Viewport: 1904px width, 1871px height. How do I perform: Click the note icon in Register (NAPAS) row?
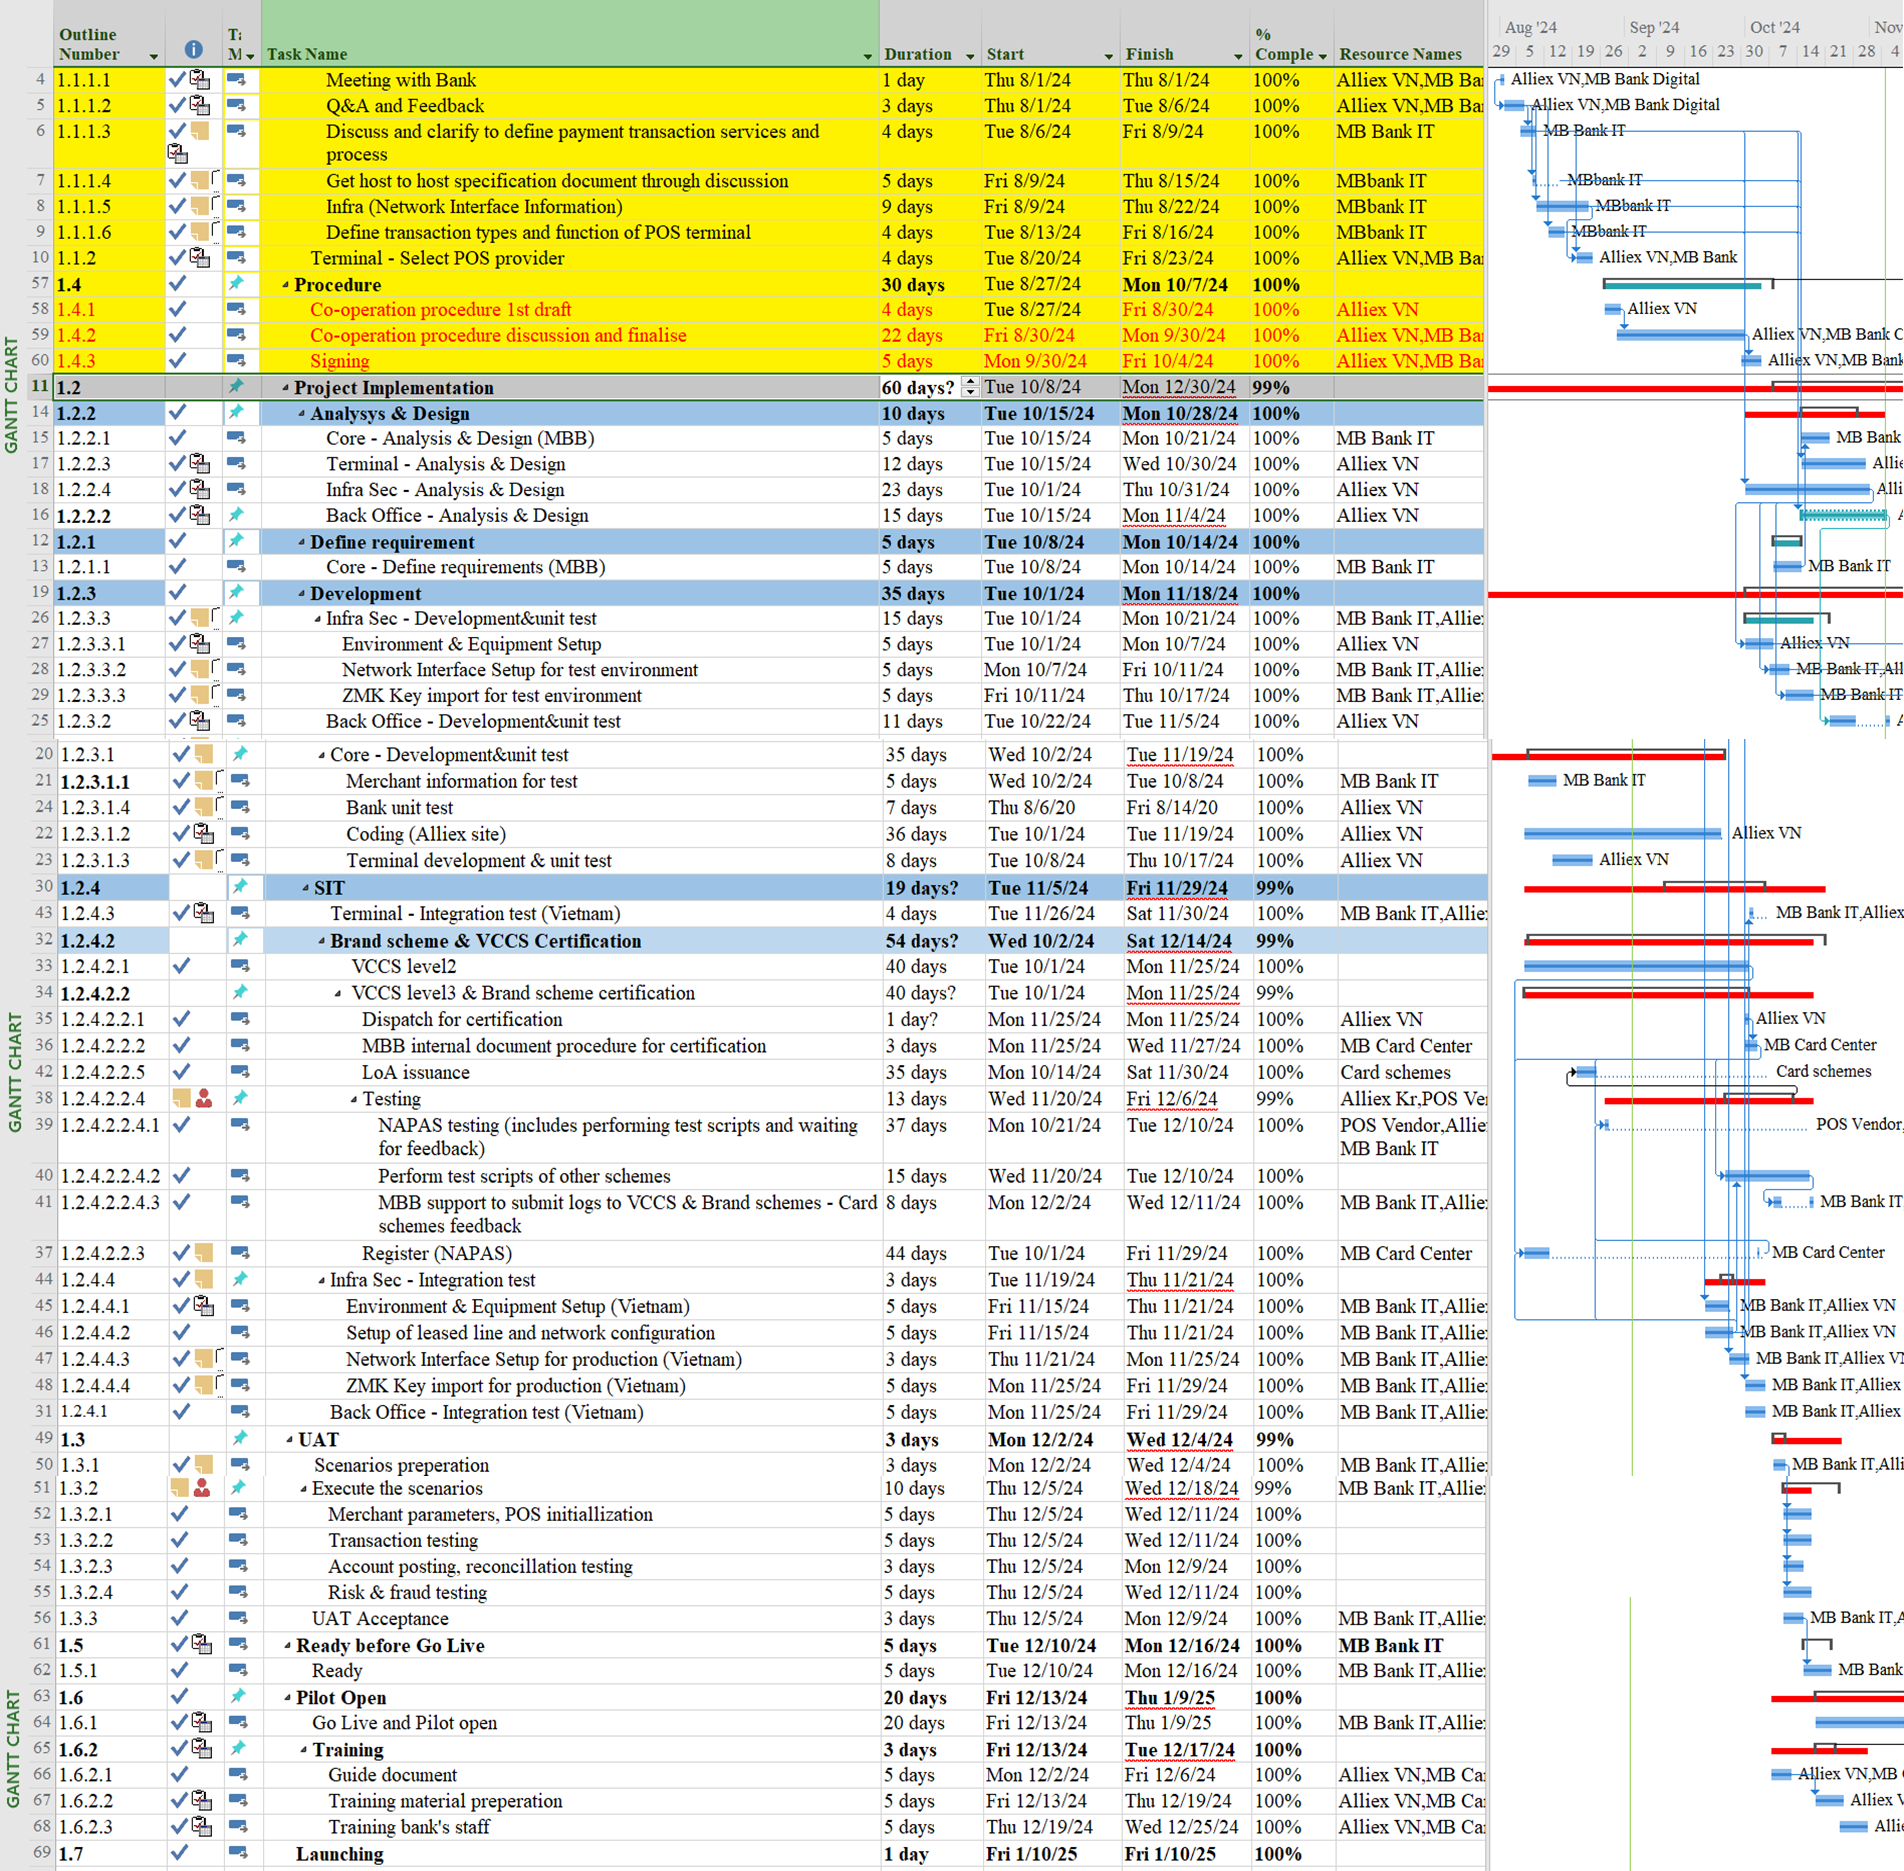tap(204, 1253)
